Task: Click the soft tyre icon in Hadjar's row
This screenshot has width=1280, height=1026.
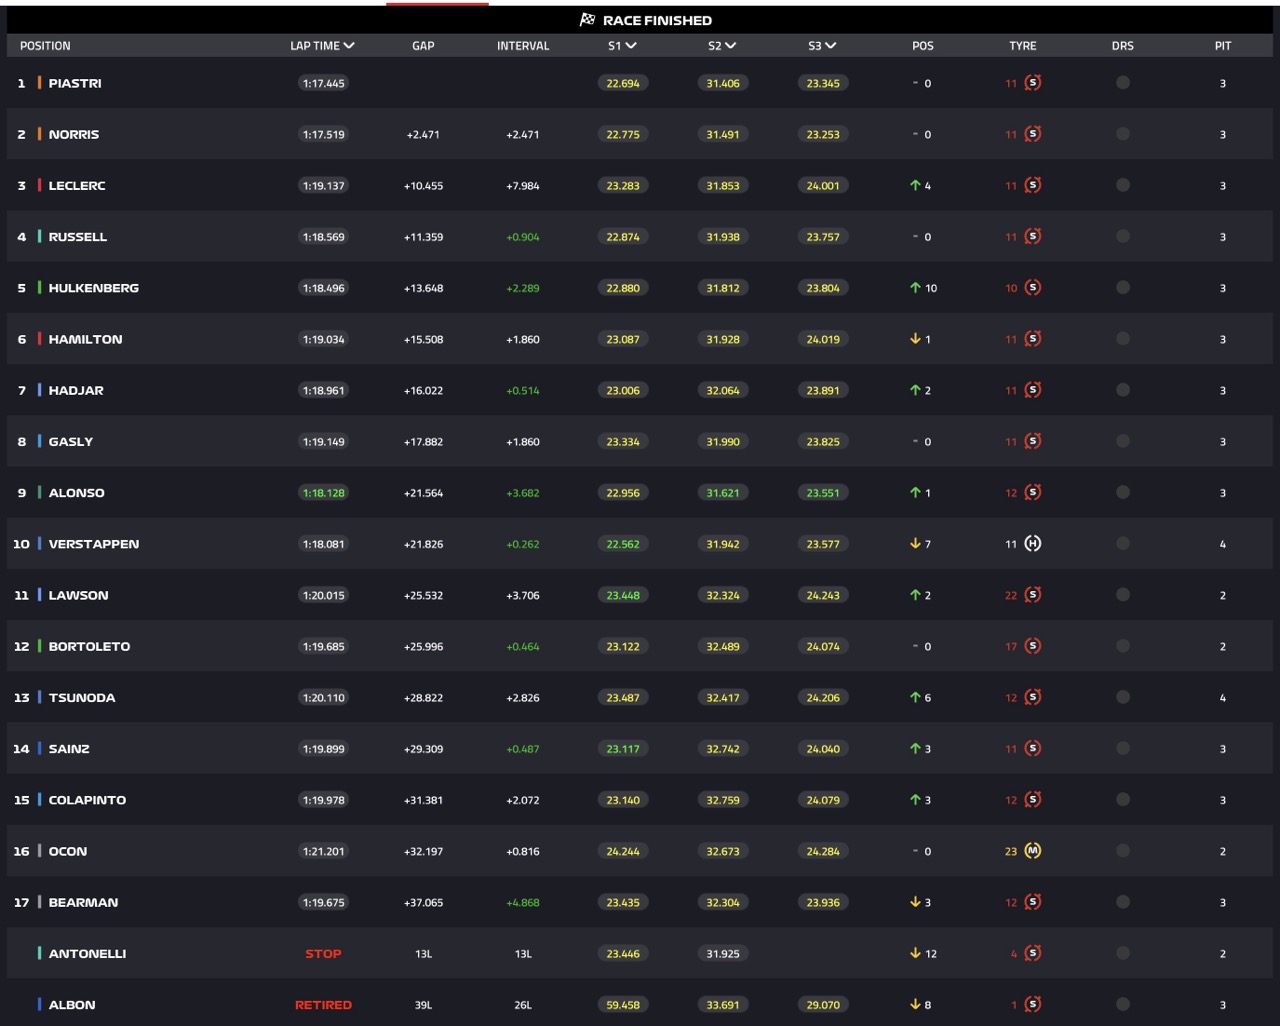Action: tap(1033, 390)
